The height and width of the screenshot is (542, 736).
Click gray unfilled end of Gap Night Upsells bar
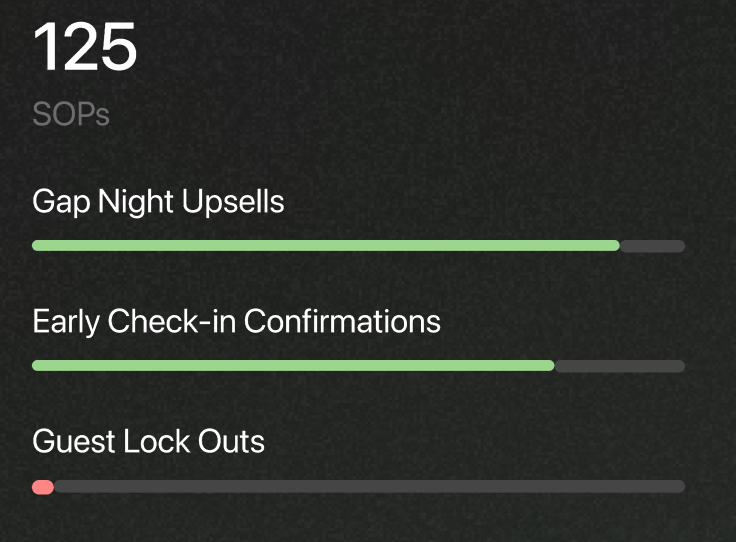tap(654, 246)
